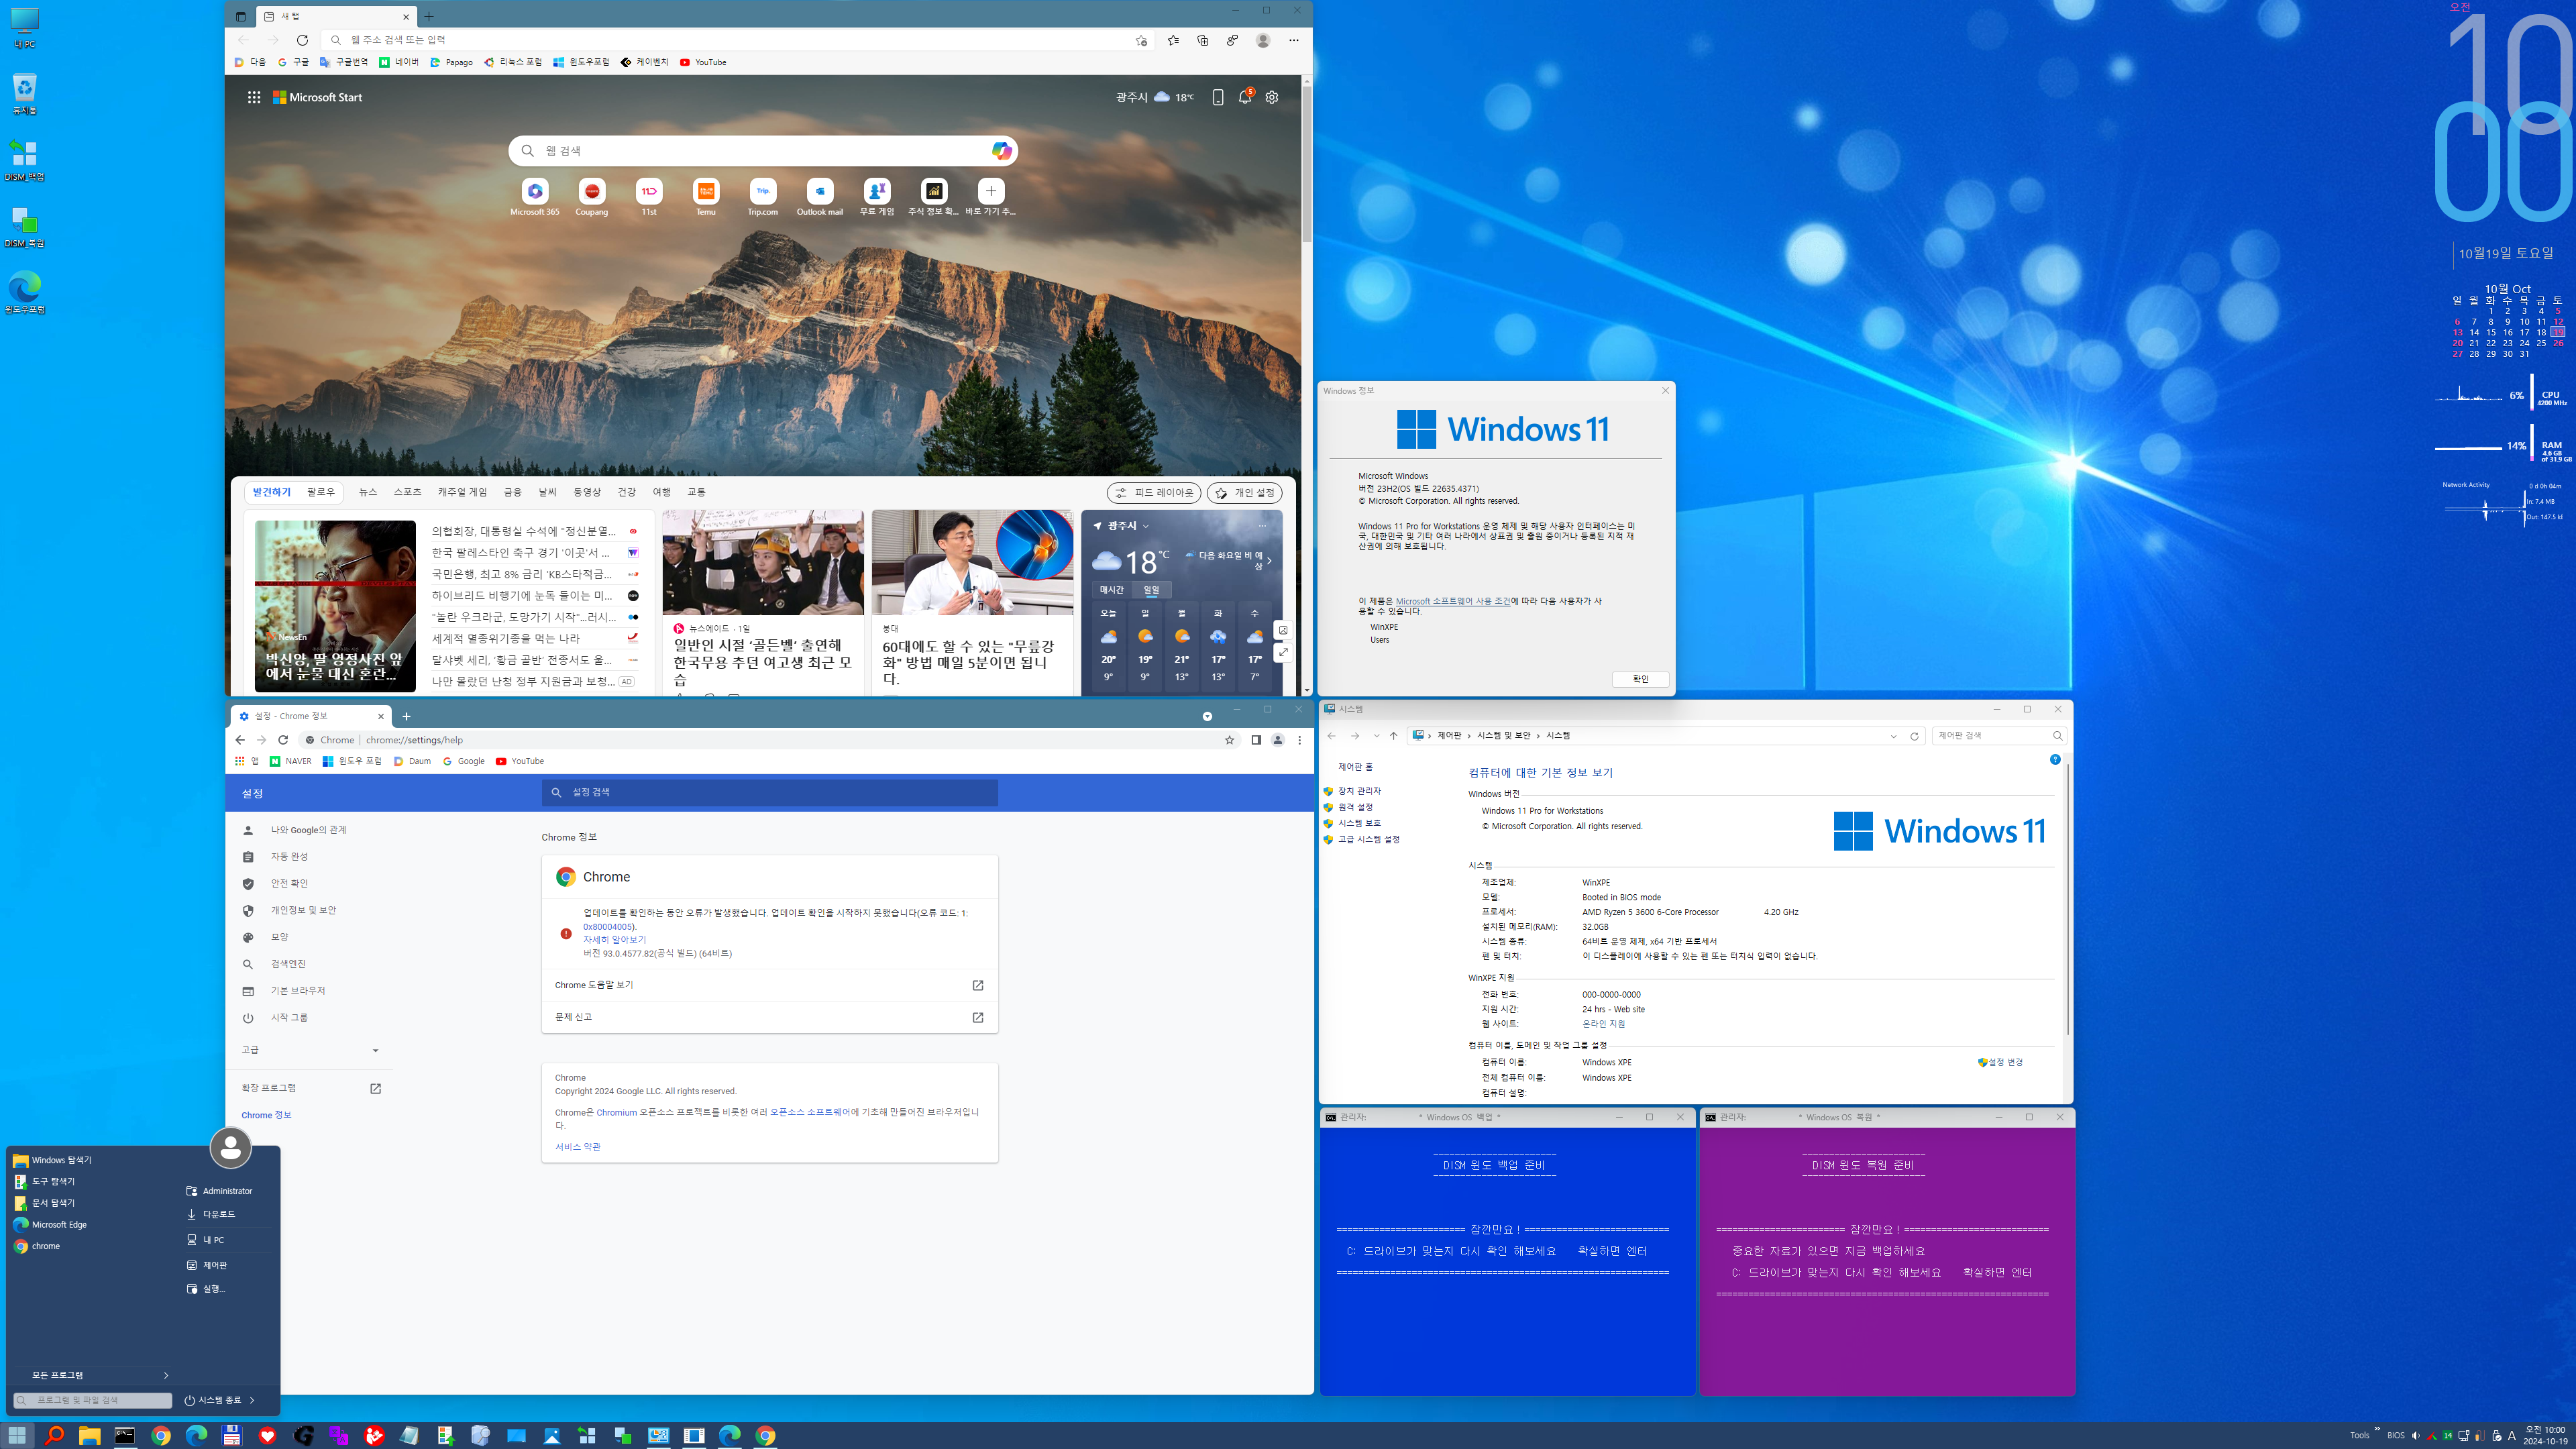Viewport: 2576px width, 1449px height.
Task: Expand the 고급 section in Chrome settings
Action: pos(310,1050)
